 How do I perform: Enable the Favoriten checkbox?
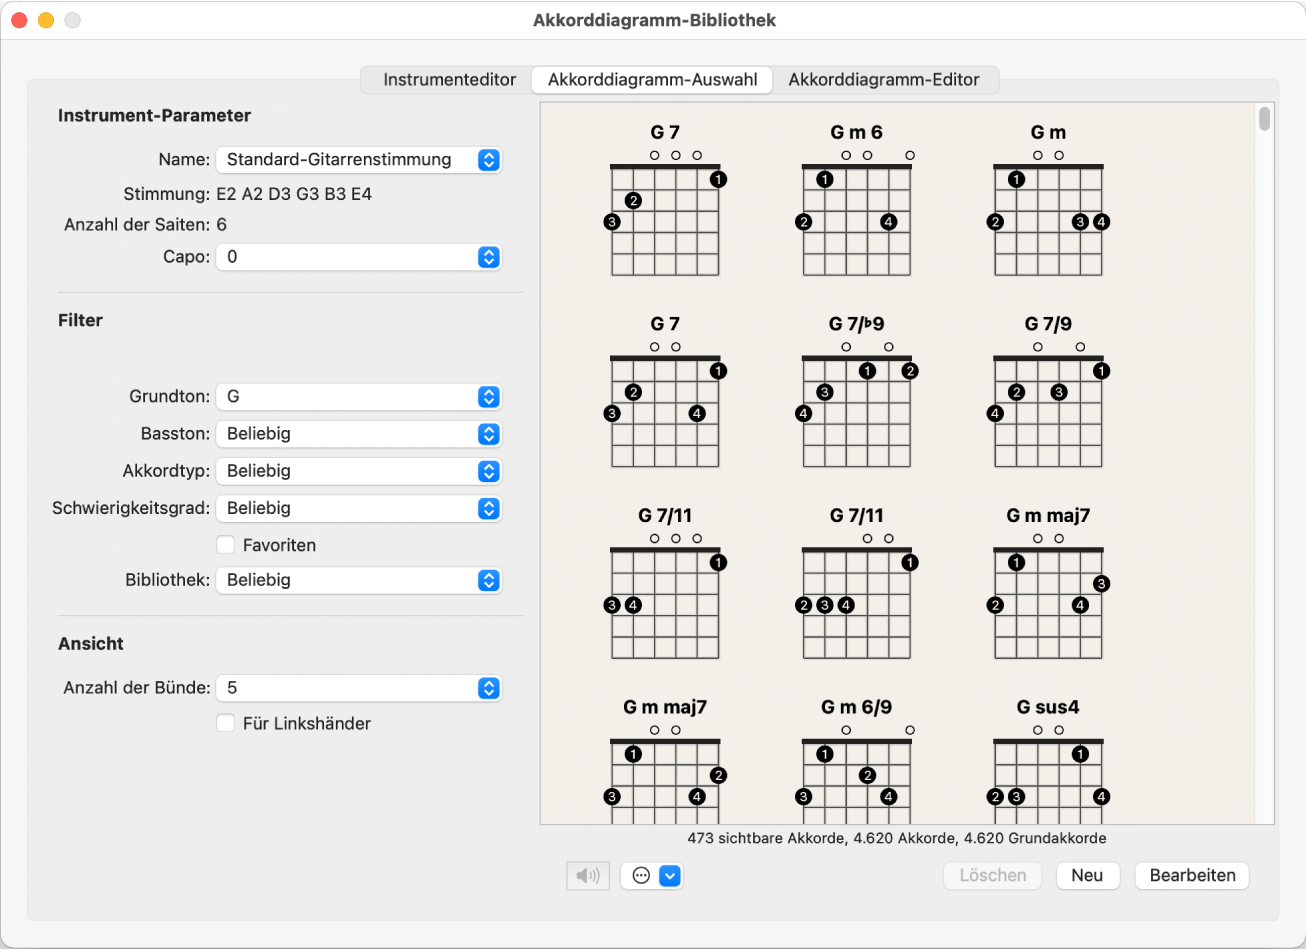click(x=226, y=545)
